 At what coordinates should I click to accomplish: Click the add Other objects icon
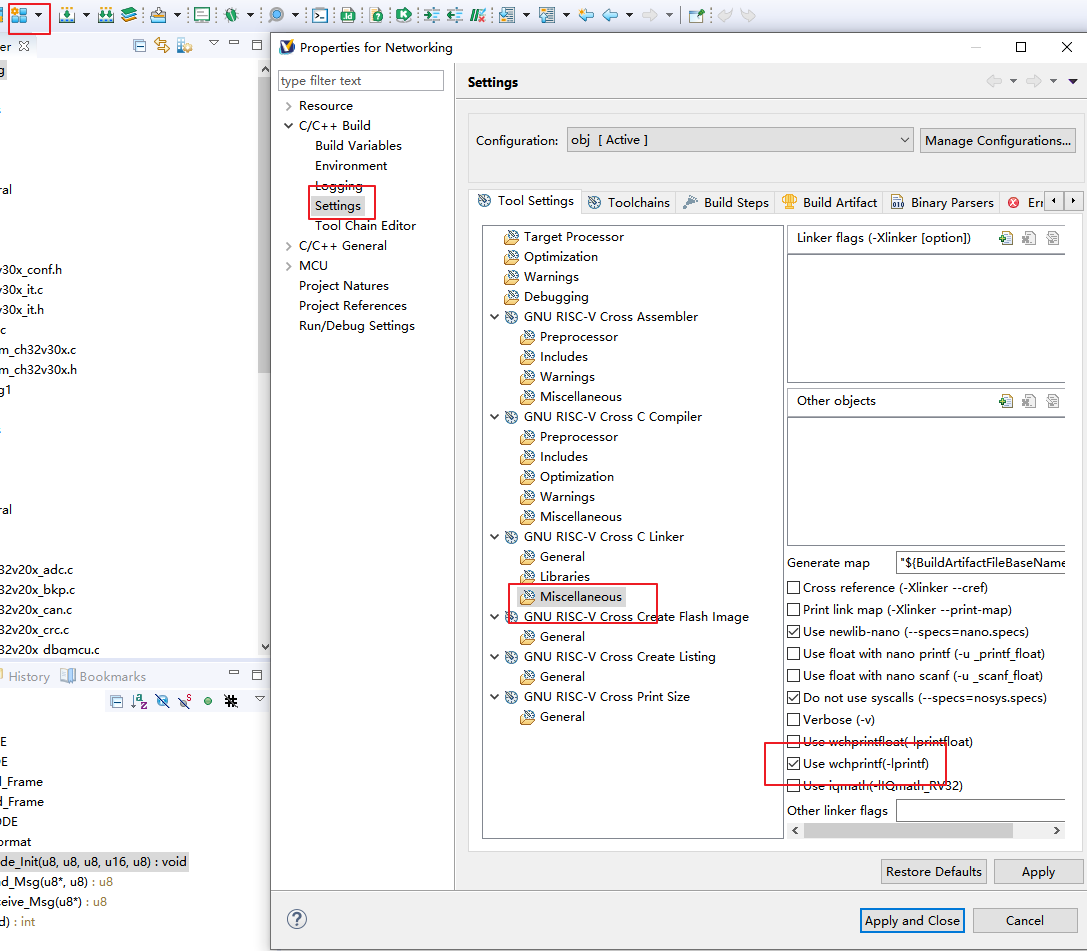(1006, 401)
